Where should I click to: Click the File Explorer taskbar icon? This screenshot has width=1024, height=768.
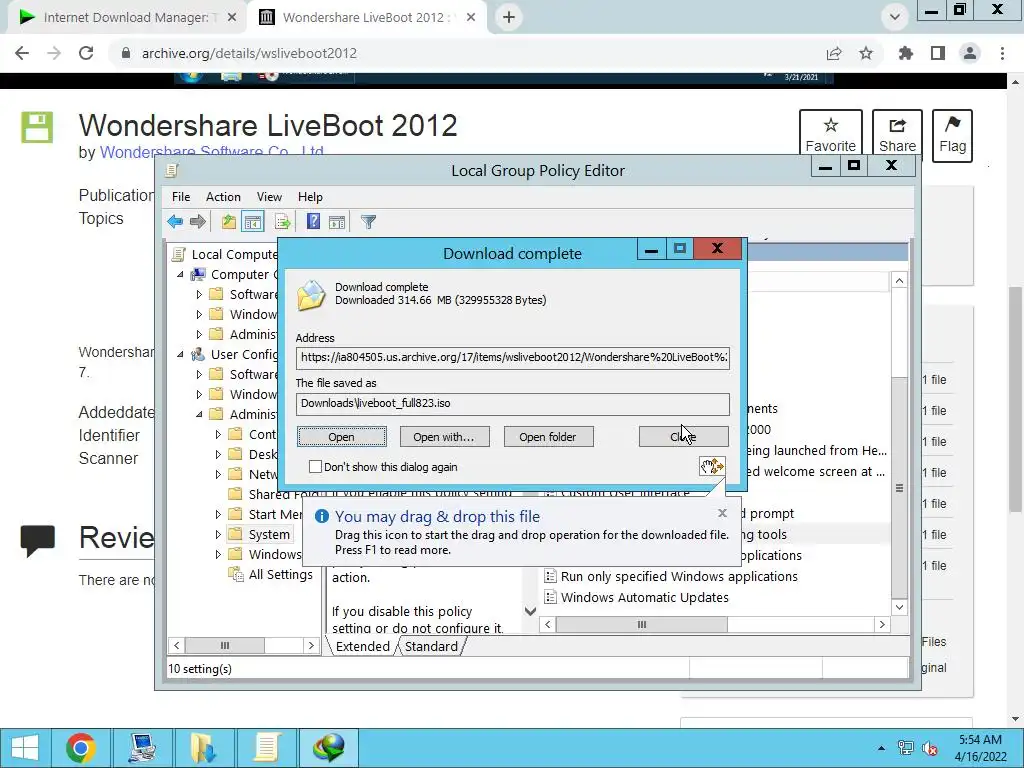[x=204, y=748]
